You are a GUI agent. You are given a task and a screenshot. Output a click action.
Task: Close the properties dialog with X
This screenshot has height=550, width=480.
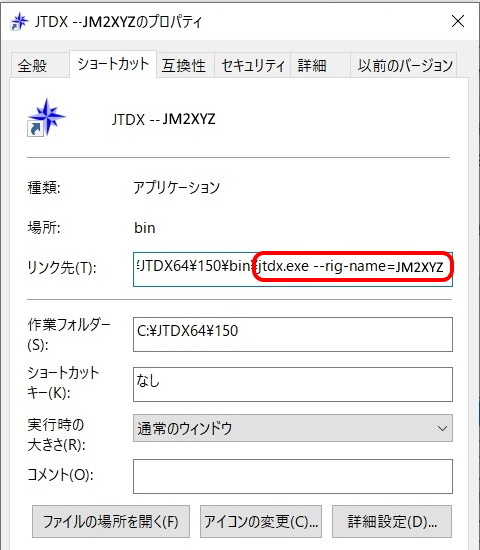point(458,21)
